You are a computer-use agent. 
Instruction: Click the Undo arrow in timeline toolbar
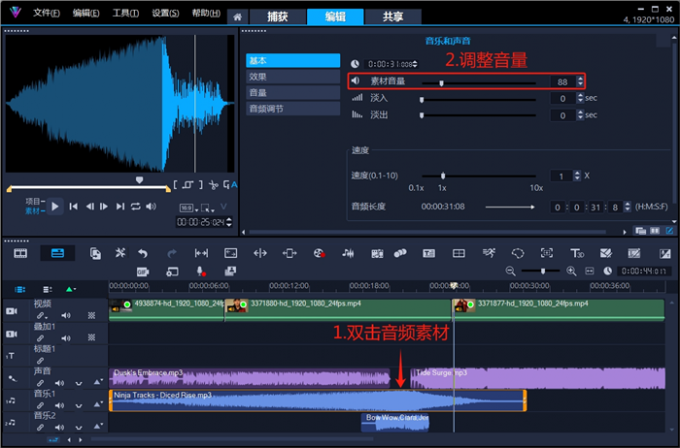[142, 253]
